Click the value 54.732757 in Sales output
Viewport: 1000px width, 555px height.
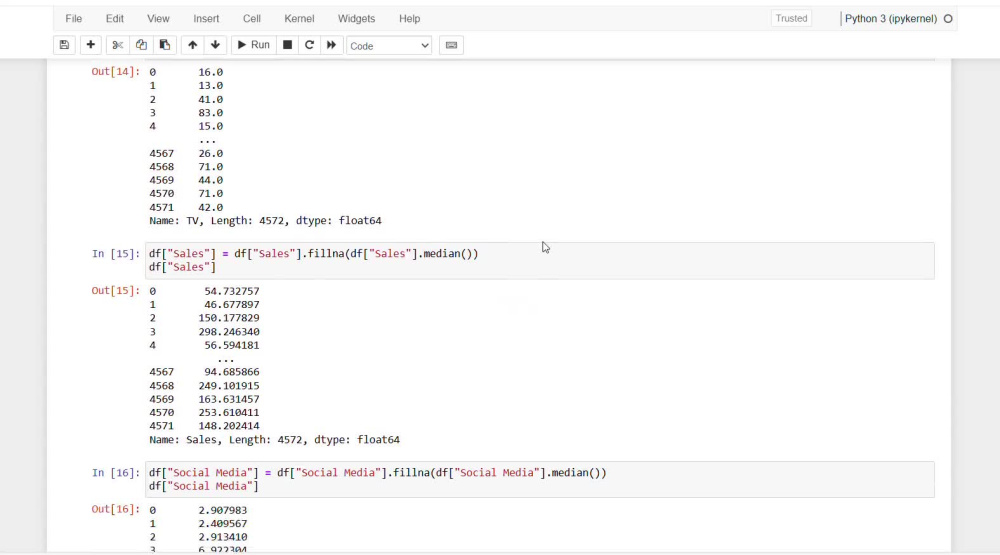[232, 291]
